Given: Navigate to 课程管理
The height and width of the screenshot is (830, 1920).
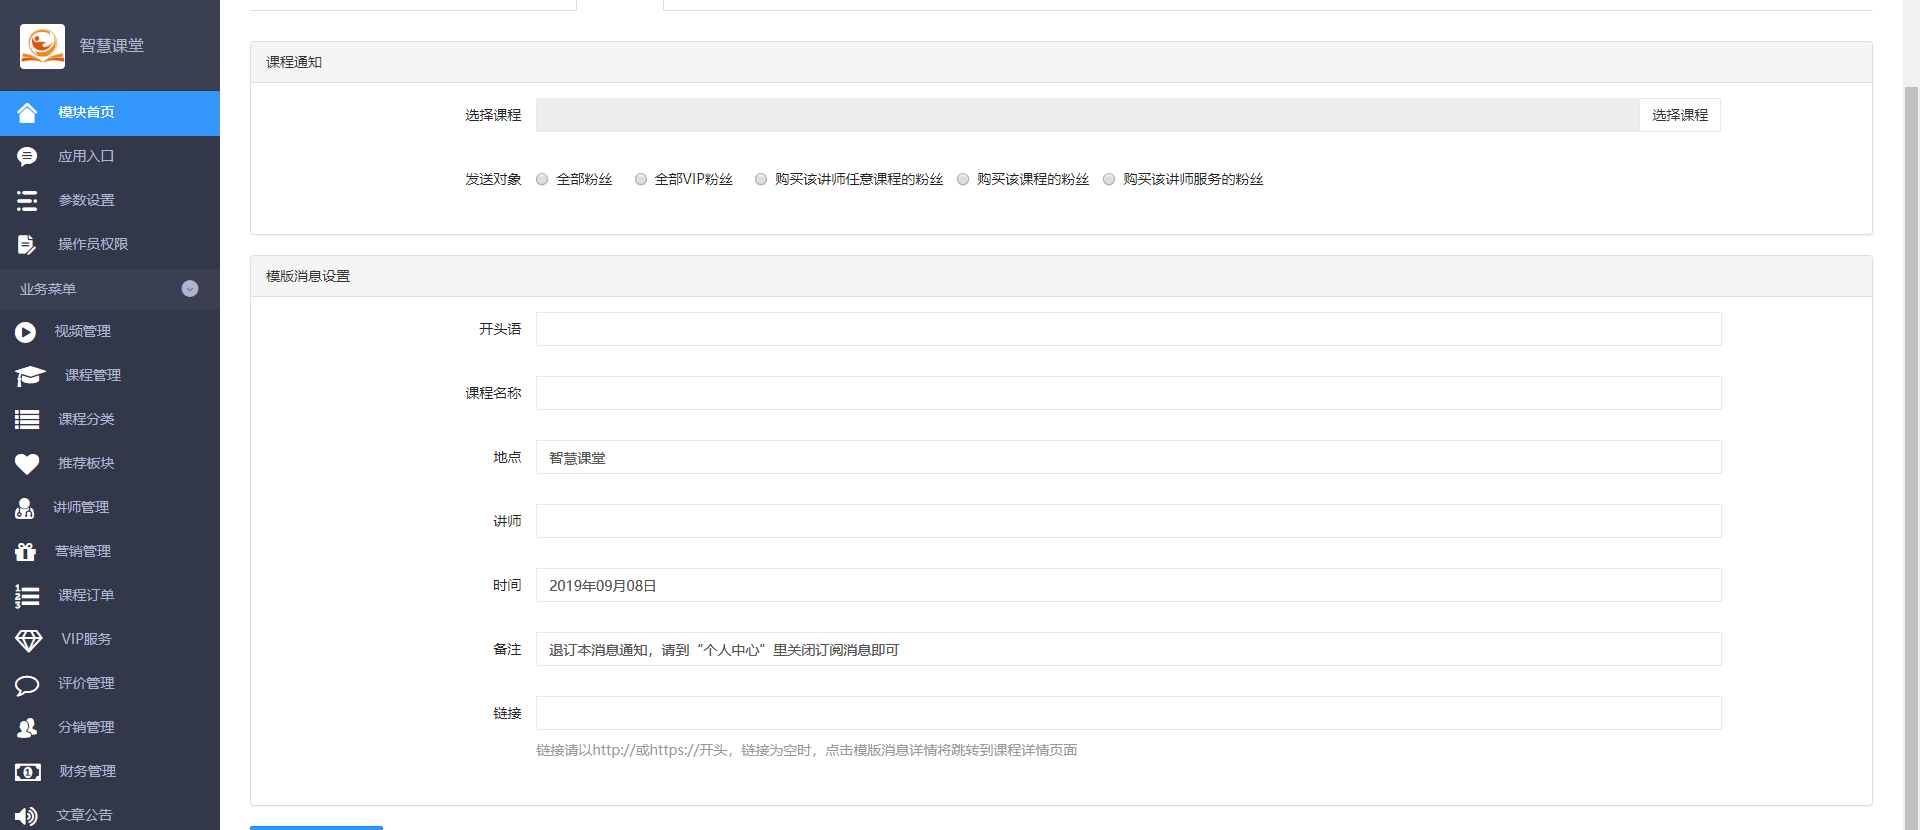Looking at the screenshot, I should (x=110, y=376).
